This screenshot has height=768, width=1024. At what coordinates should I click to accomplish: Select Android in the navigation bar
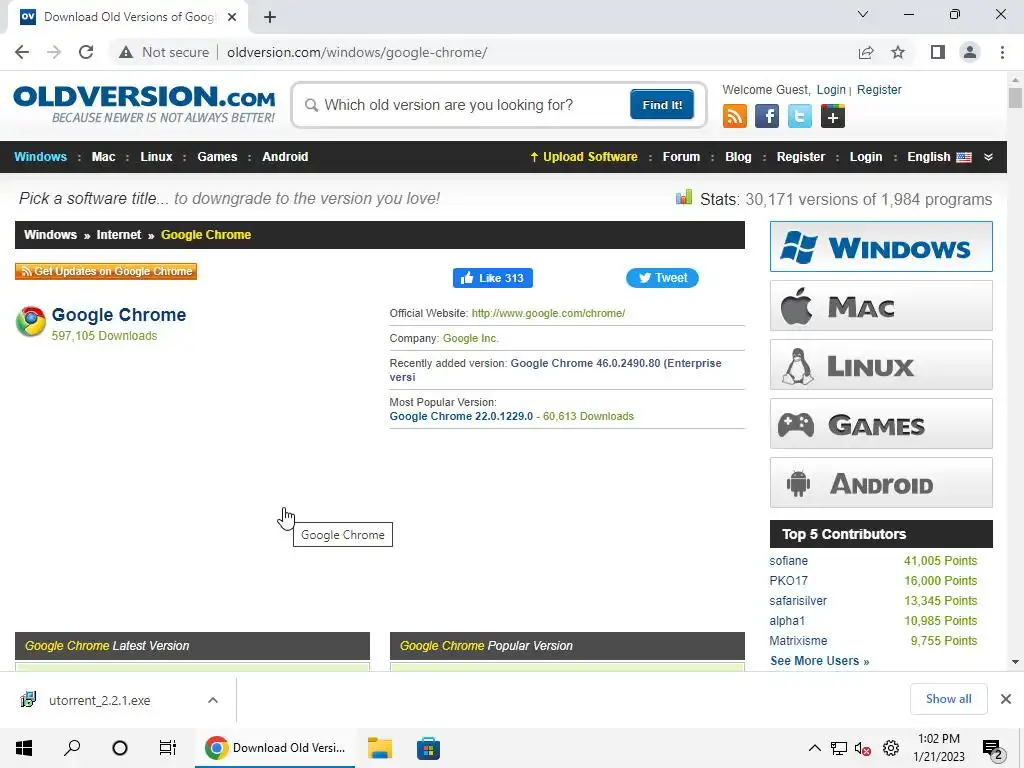click(285, 157)
